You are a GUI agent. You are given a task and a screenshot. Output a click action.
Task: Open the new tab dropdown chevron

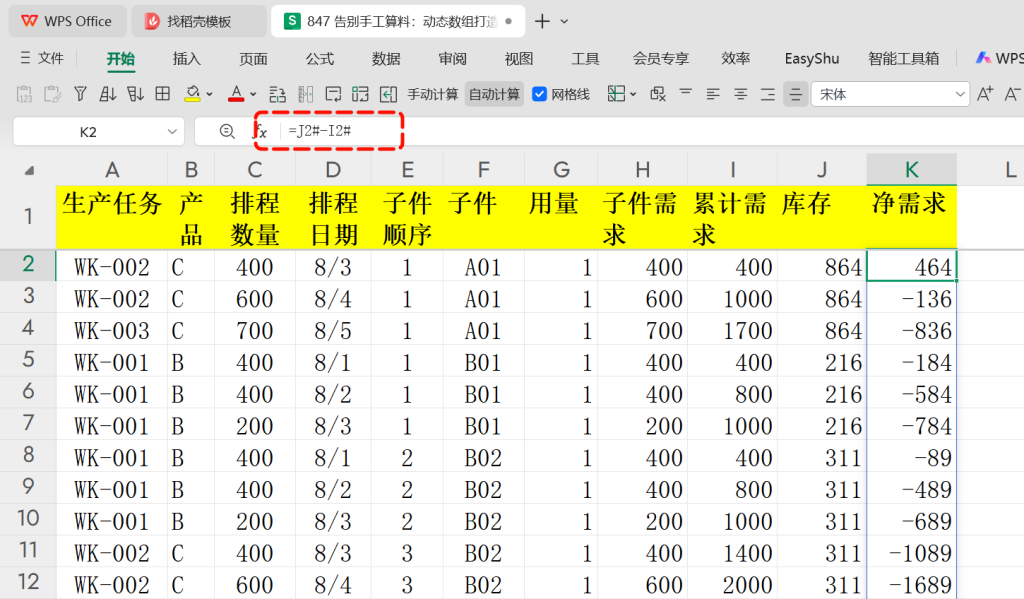[564, 22]
